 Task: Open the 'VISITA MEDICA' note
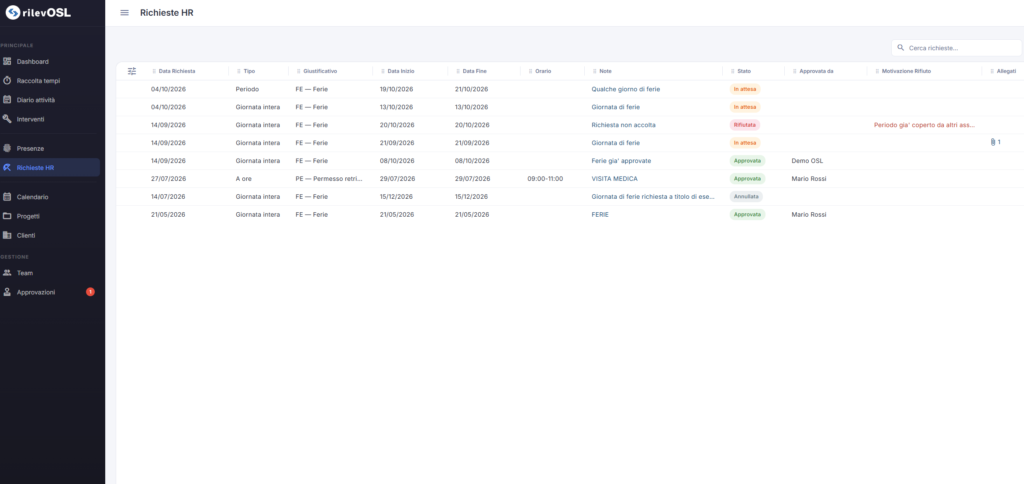tap(615, 178)
